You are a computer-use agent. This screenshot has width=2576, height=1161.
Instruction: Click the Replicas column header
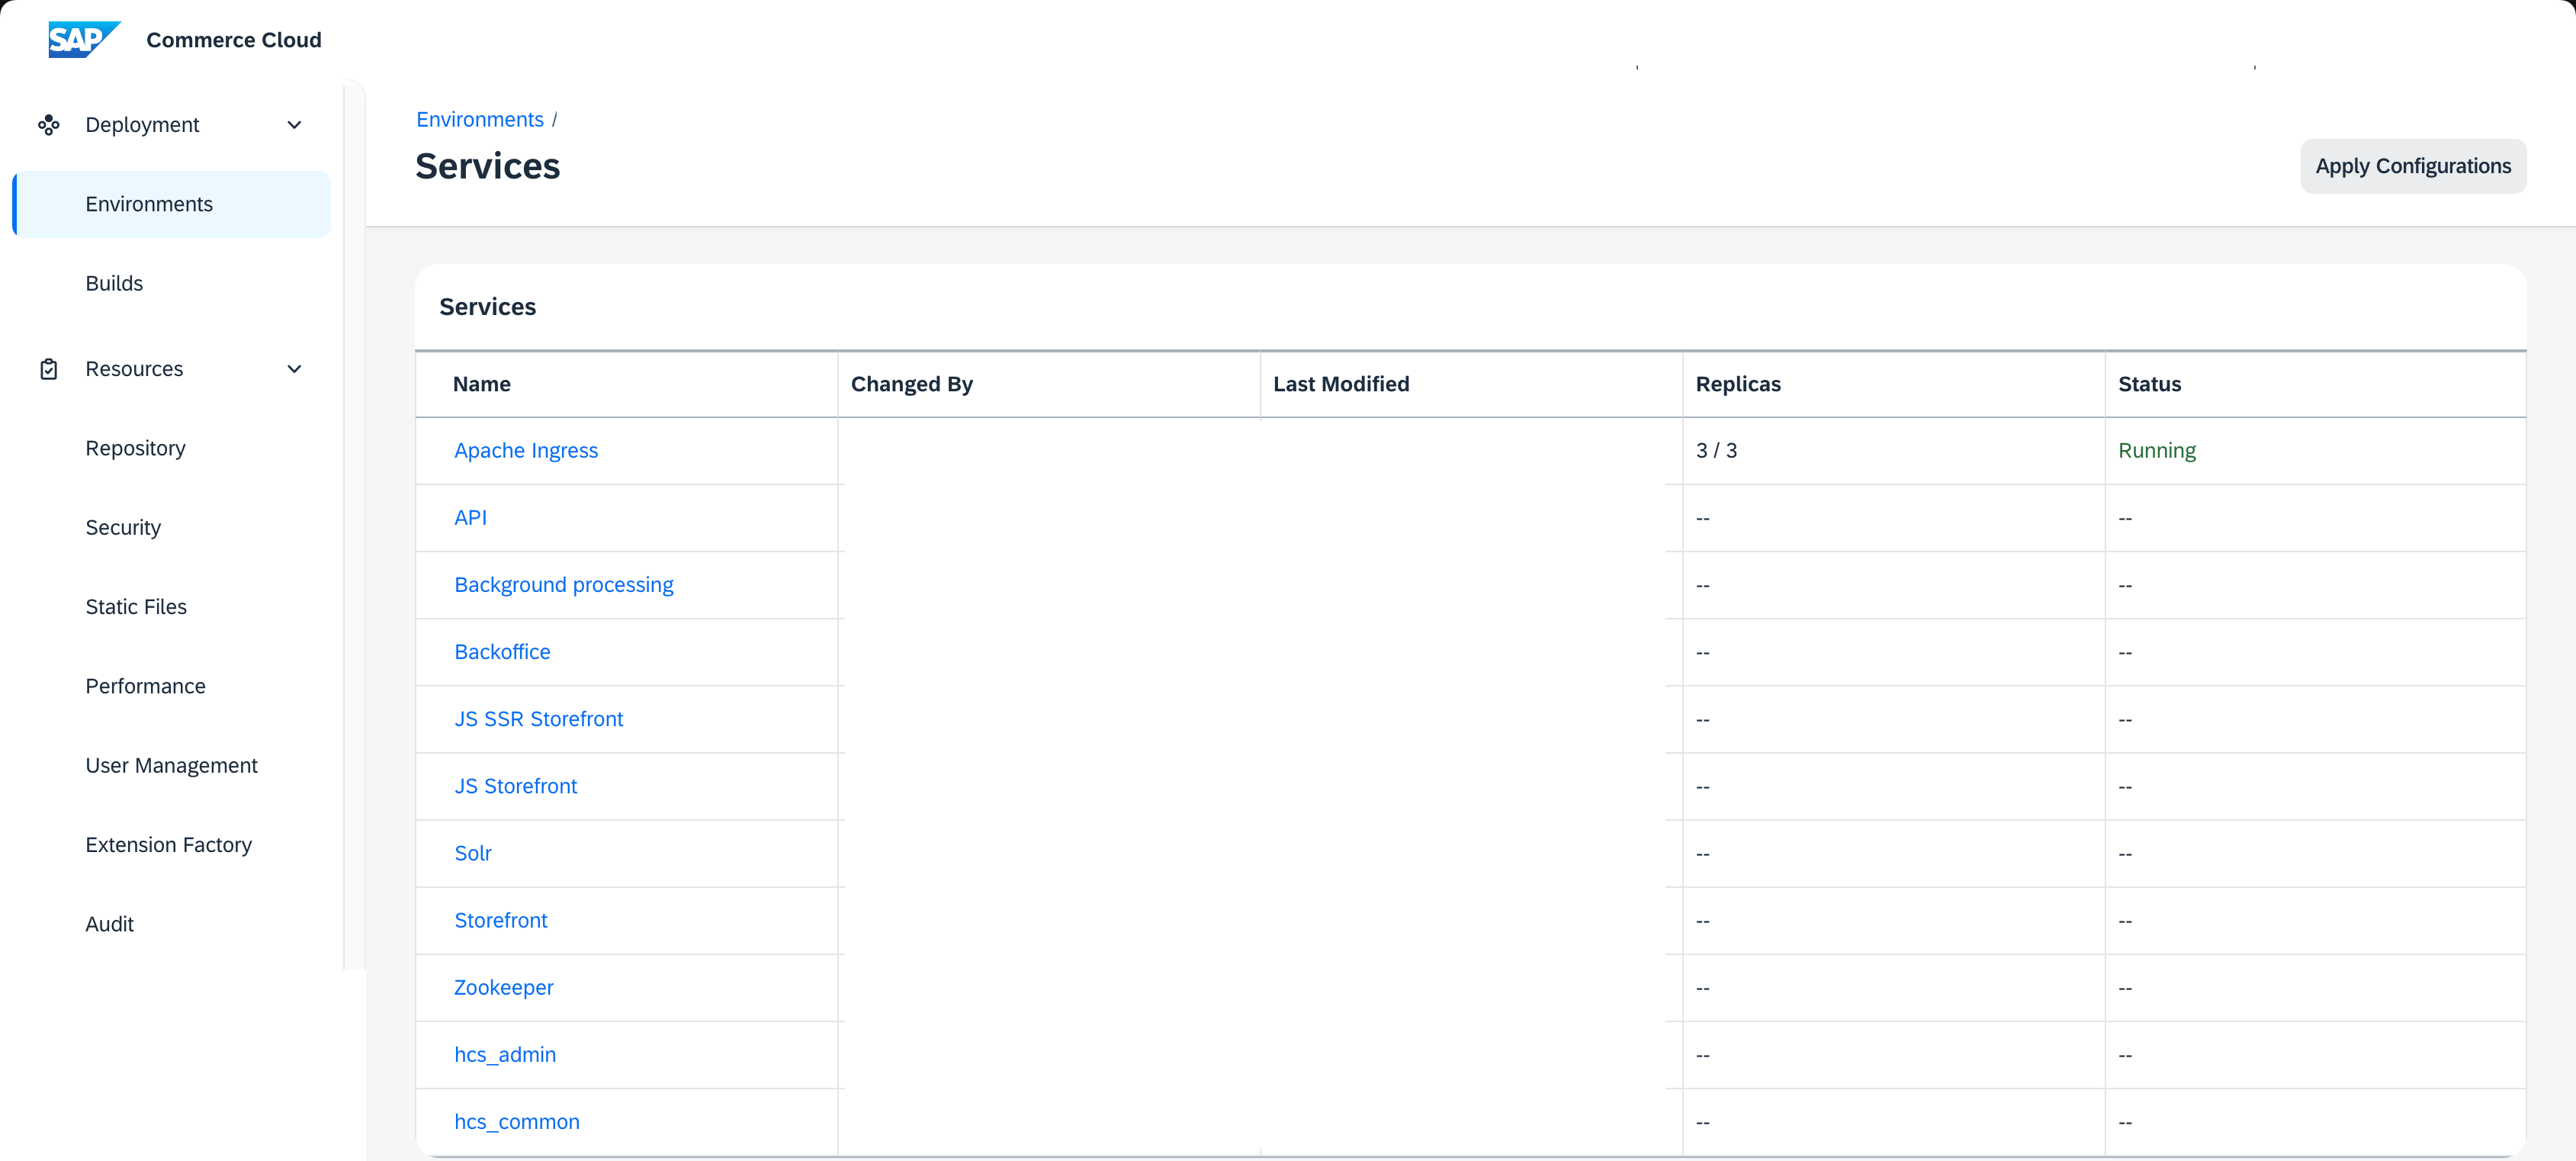click(1738, 384)
